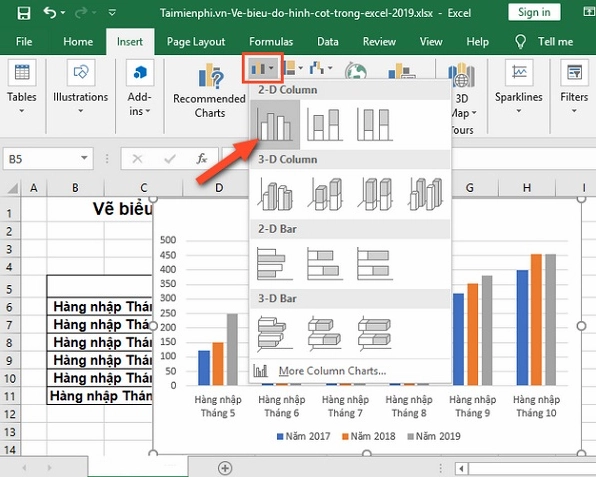596x477 pixels.
Task: Click Insert Column or Bar Chart button
Action: pos(262,68)
